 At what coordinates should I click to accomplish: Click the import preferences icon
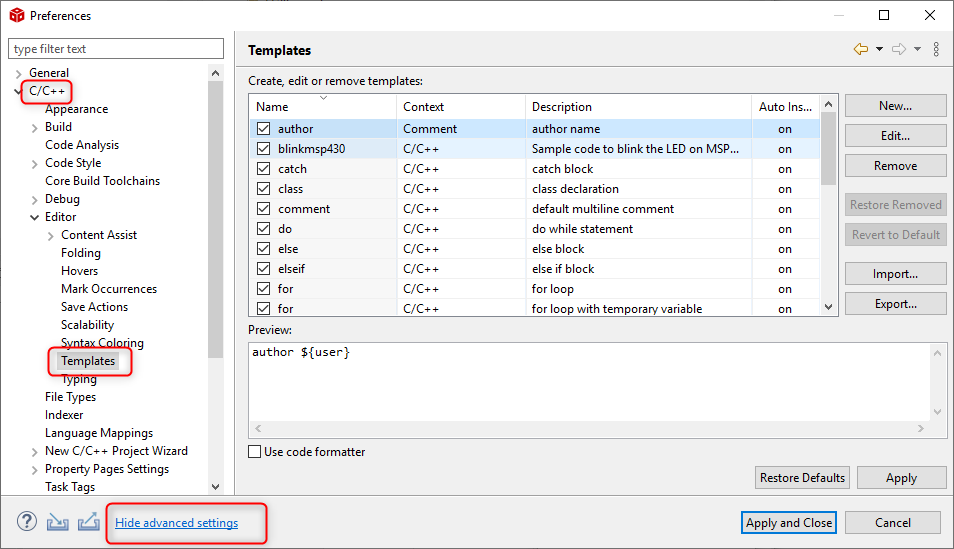(58, 522)
